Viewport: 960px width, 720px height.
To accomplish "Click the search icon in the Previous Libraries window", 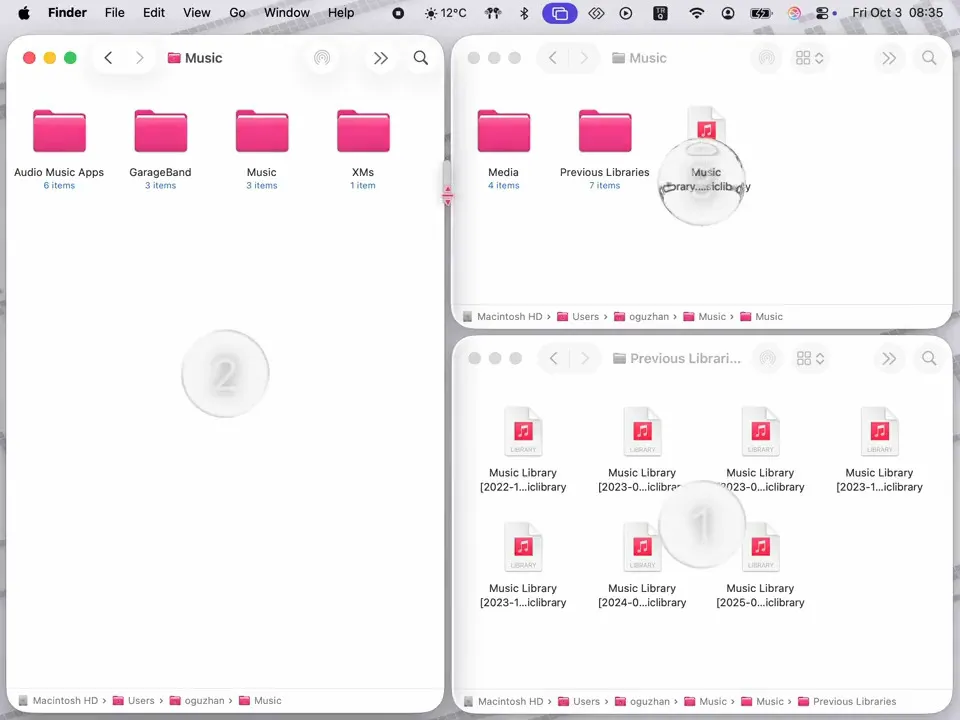I will (929, 358).
